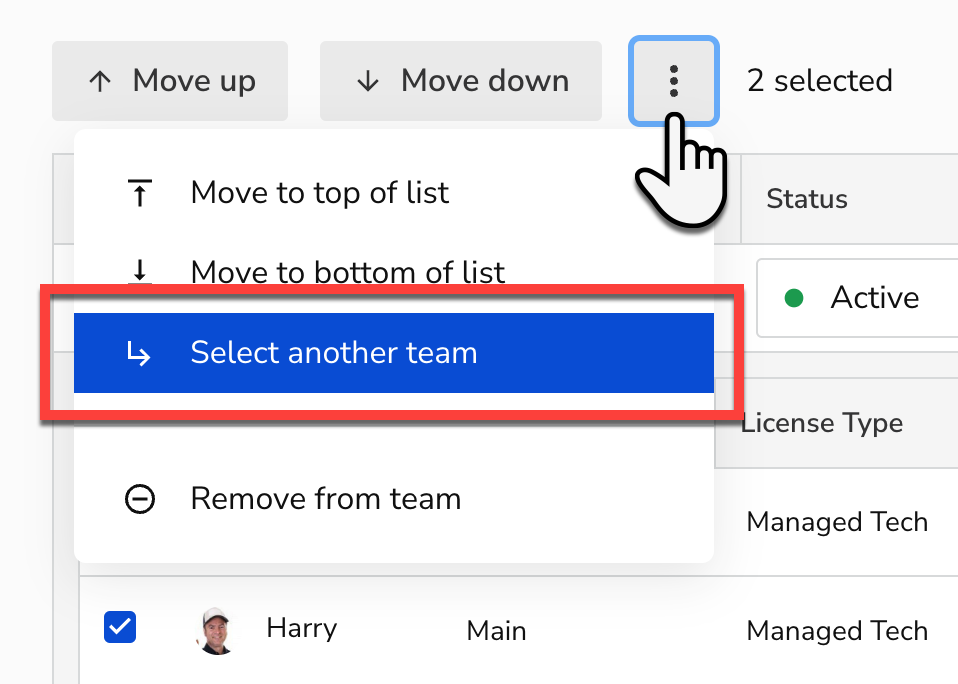
Task: Open the Active status dropdown
Action: pyautogui.click(x=857, y=298)
